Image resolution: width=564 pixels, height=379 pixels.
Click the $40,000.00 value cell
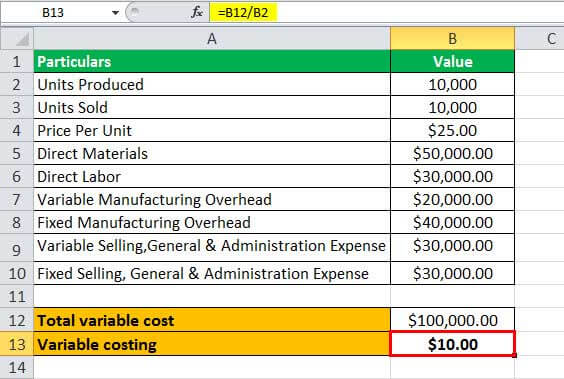452,223
